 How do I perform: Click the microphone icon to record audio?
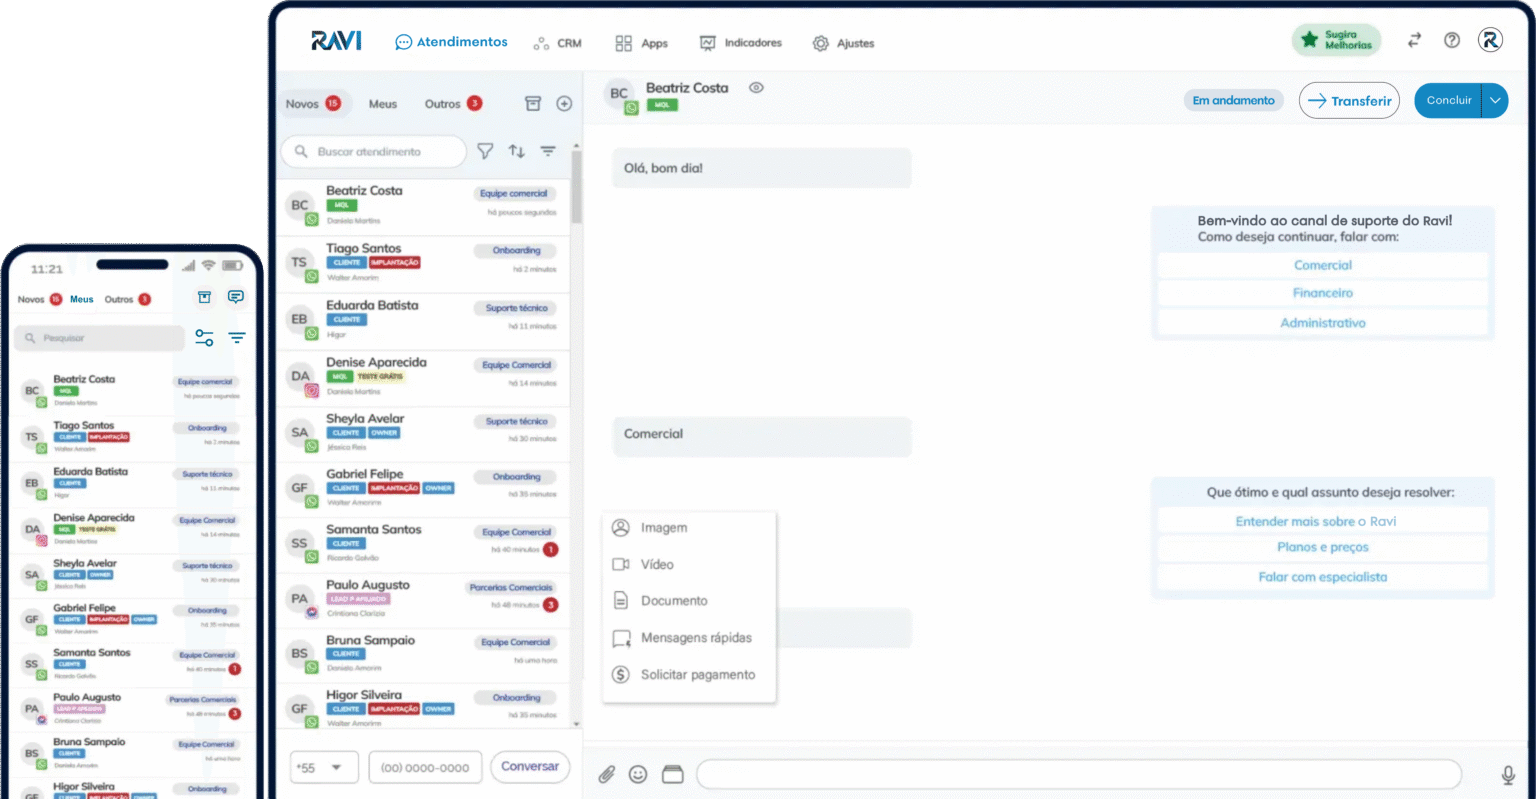tap(1508, 774)
